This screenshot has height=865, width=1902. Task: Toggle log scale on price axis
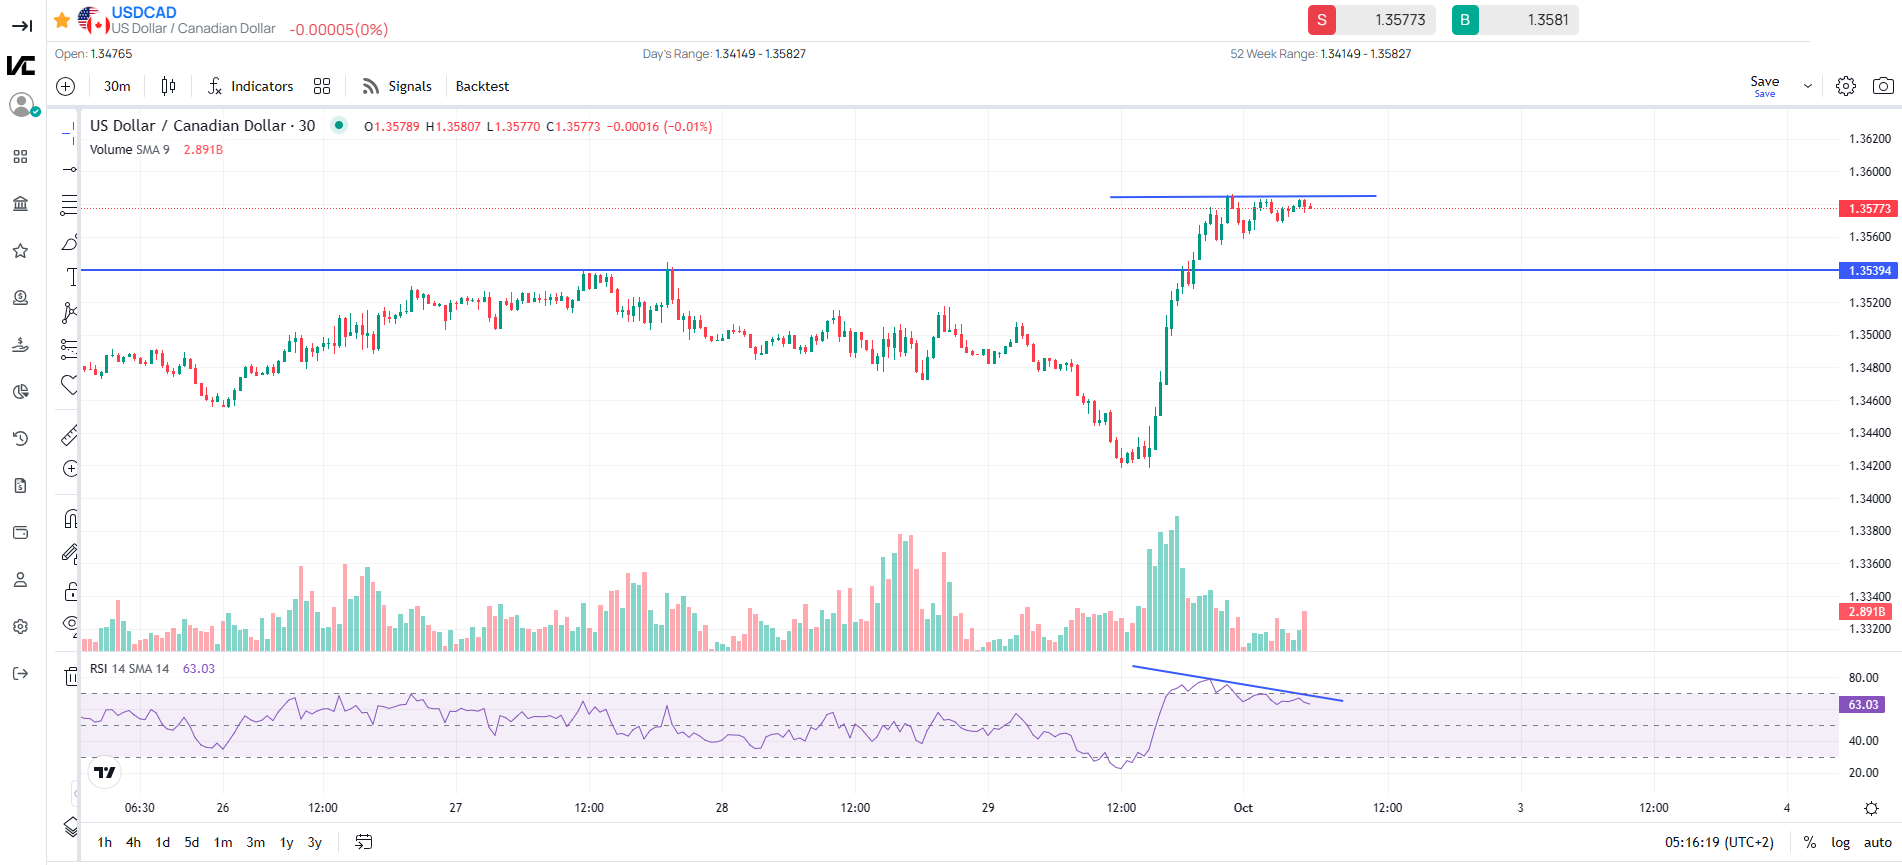point(1840,842)
